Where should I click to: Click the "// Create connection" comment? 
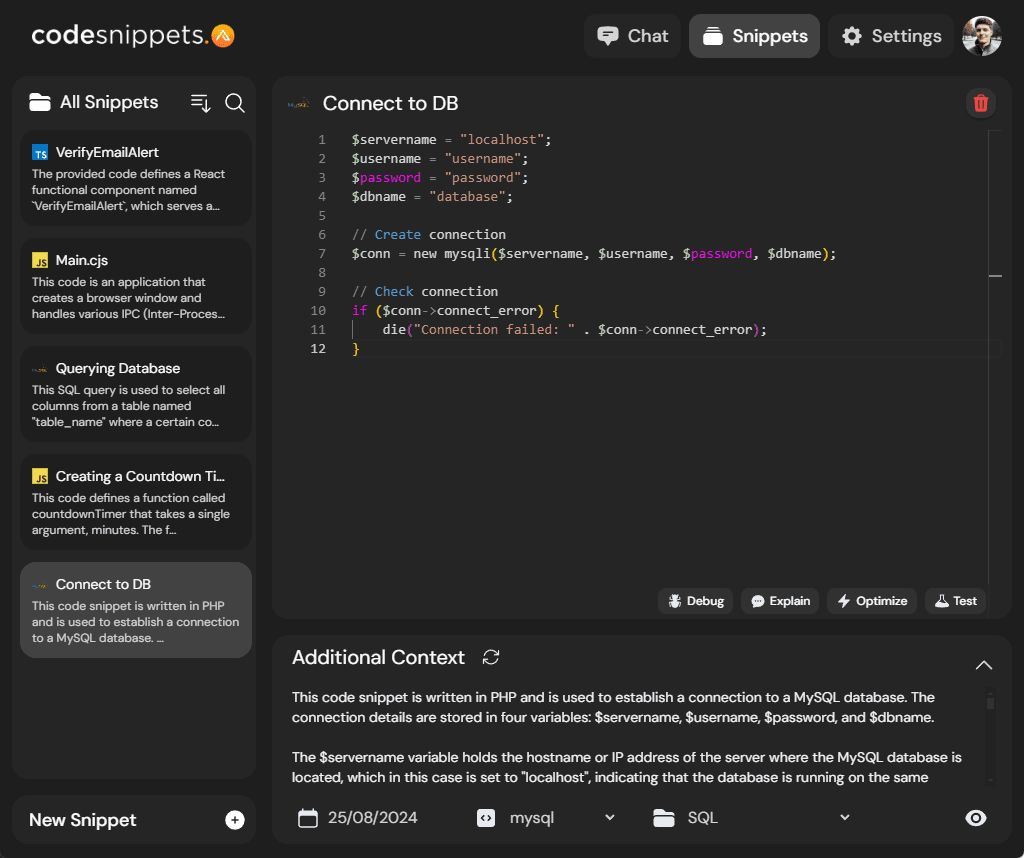click(428, 234)
